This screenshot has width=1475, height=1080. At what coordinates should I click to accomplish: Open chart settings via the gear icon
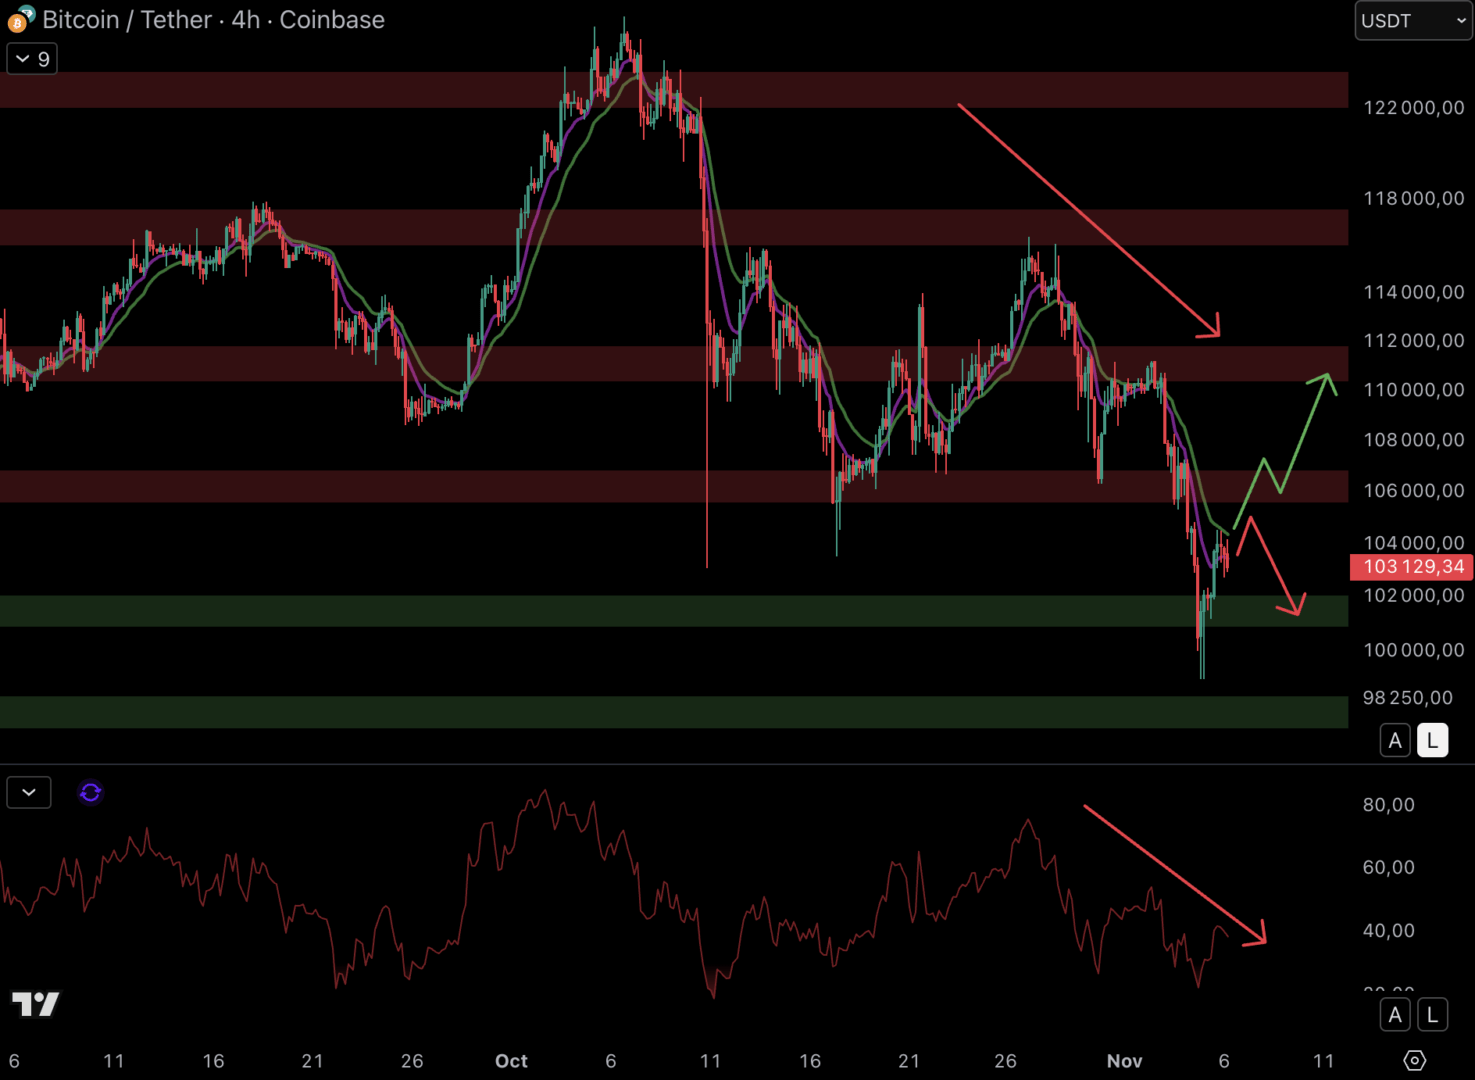pyautogui.click(x=1414, y=1060)
